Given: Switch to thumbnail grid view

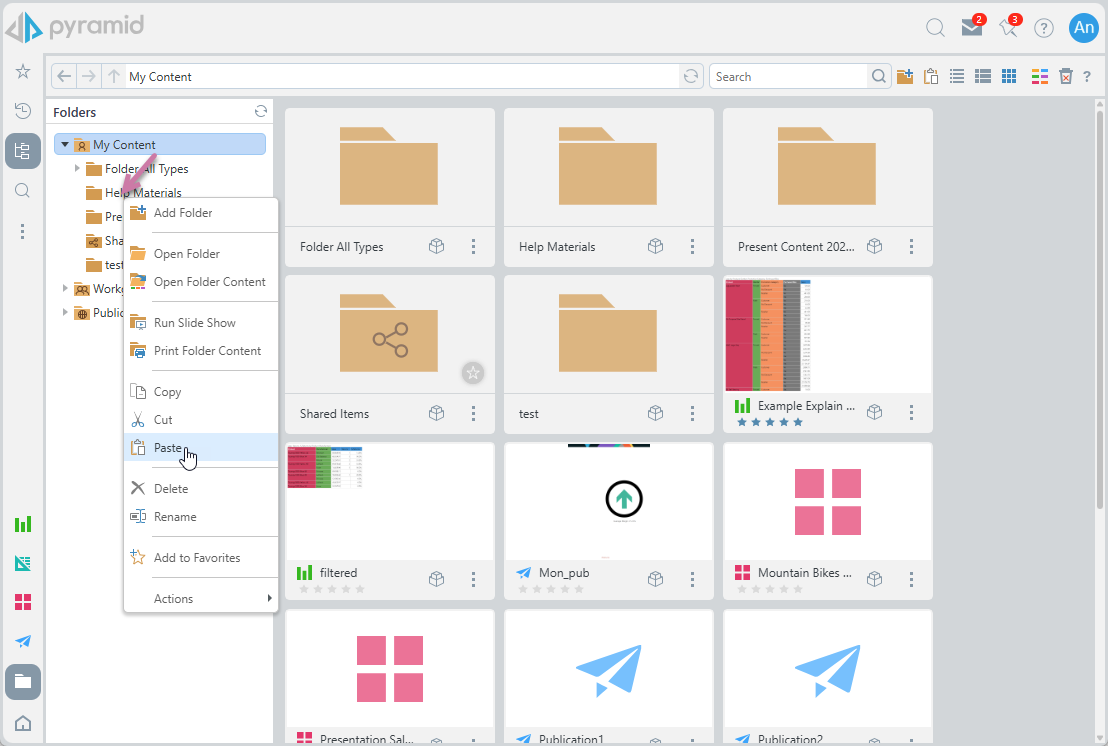Looking at the screenshot, I should [1009, 77].
